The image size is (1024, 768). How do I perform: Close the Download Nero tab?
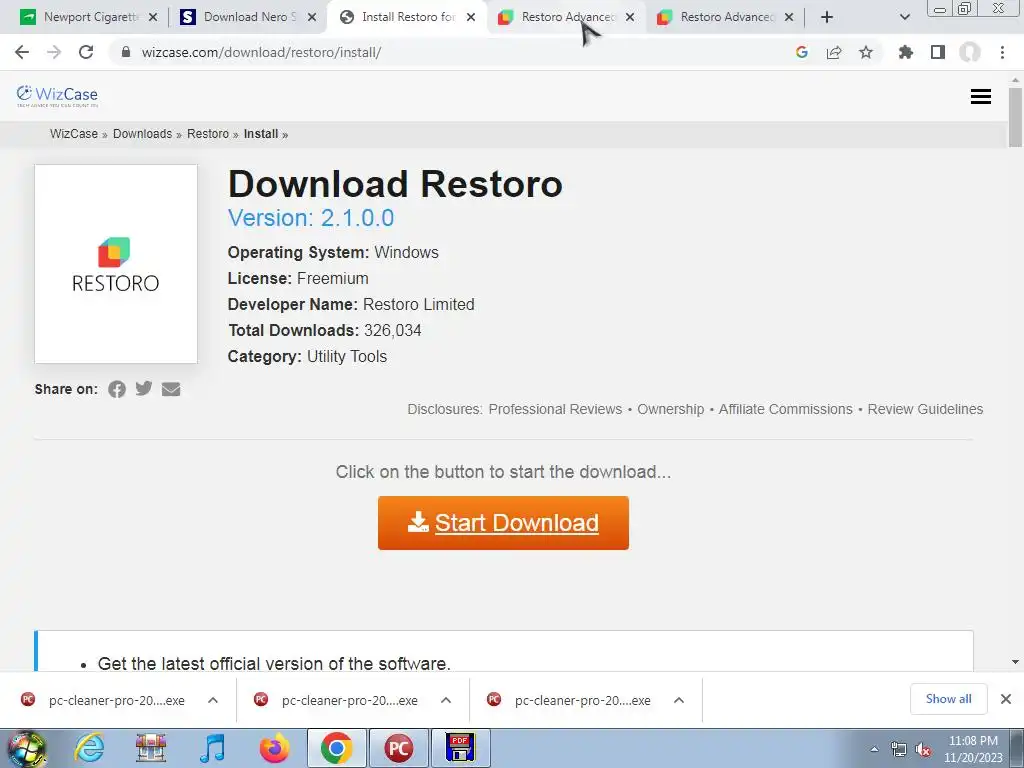[312, 17]
